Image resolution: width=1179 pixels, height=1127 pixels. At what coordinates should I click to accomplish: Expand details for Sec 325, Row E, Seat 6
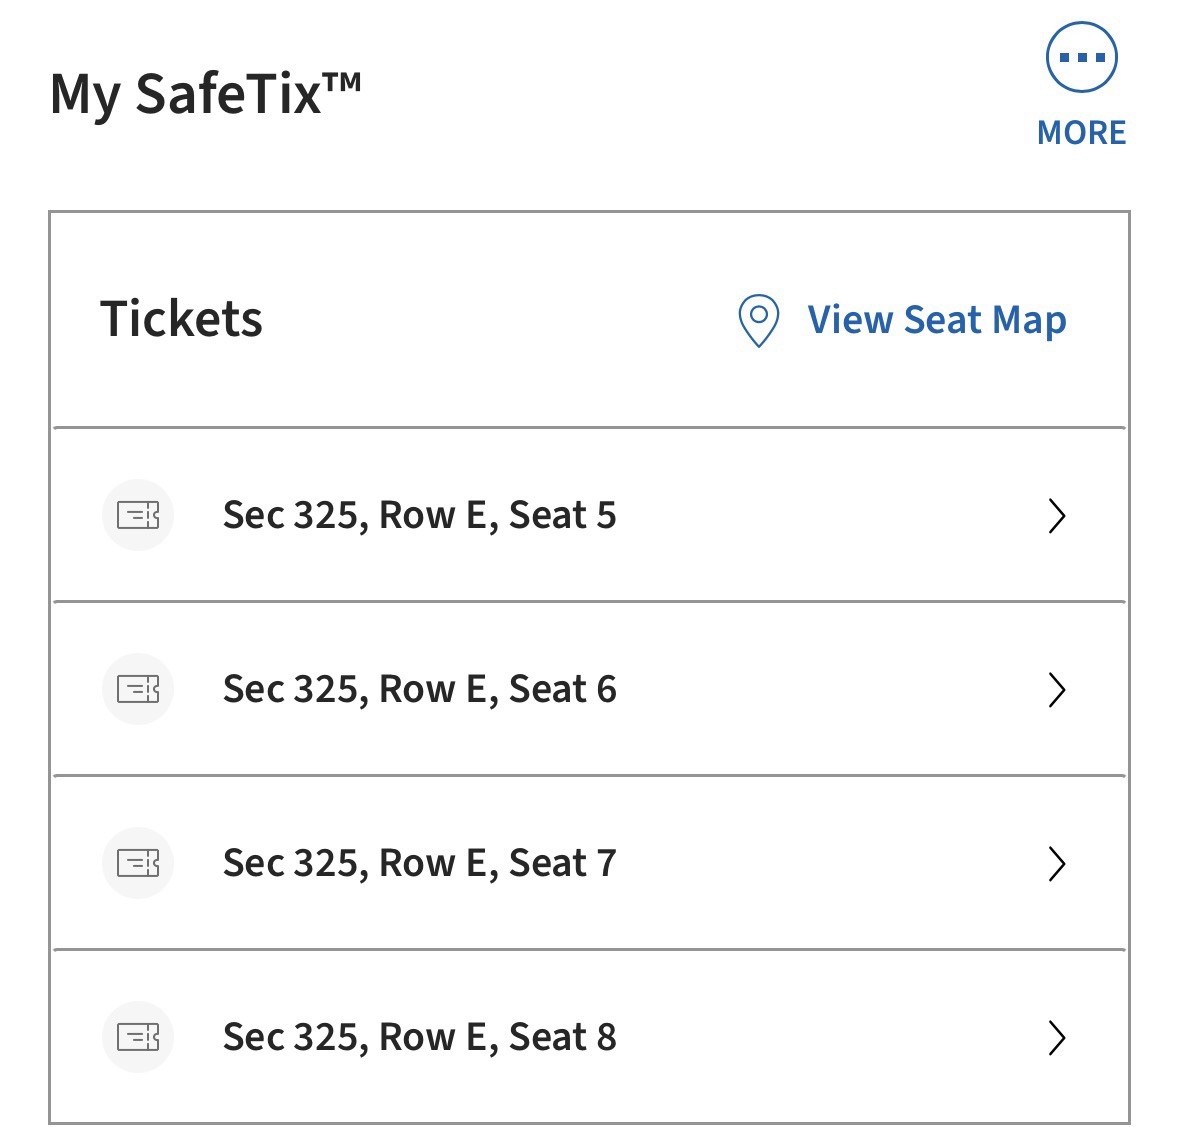tap(1057, 690)
